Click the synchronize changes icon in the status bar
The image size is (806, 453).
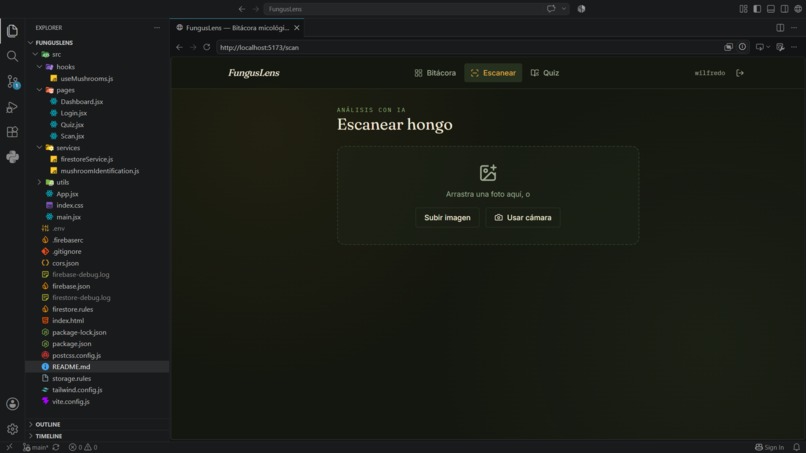coord(56,447)
